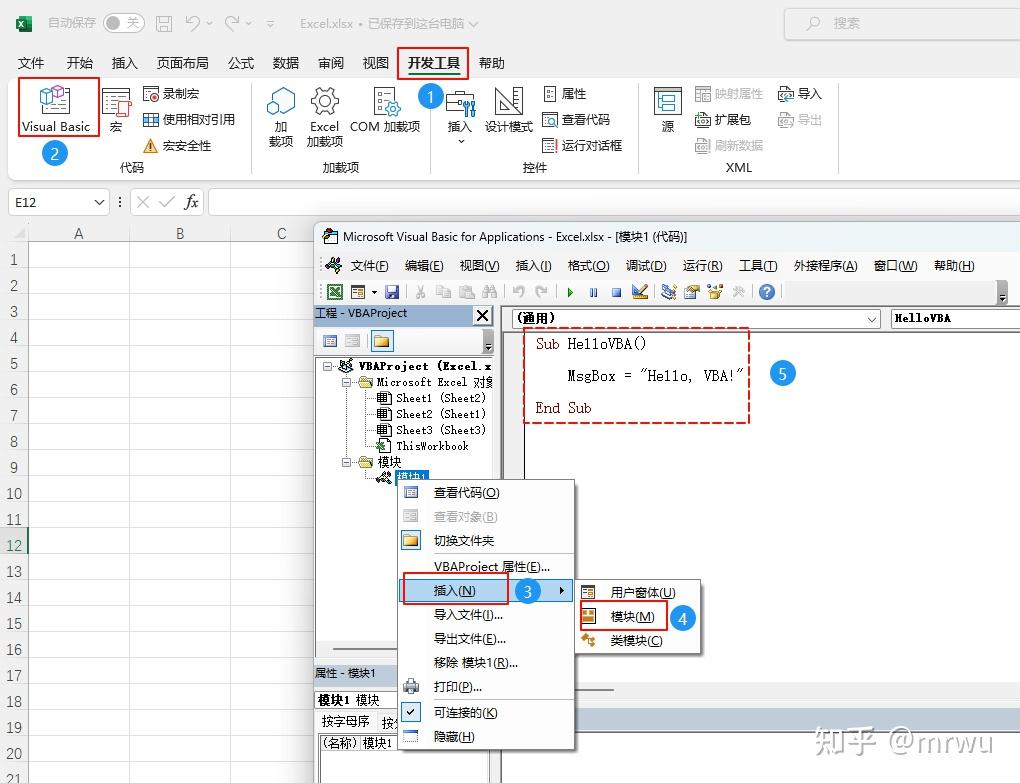
Task: Open the Name Box dropdown showing E12
Action: pyautogui.click(x=100, y=201)
